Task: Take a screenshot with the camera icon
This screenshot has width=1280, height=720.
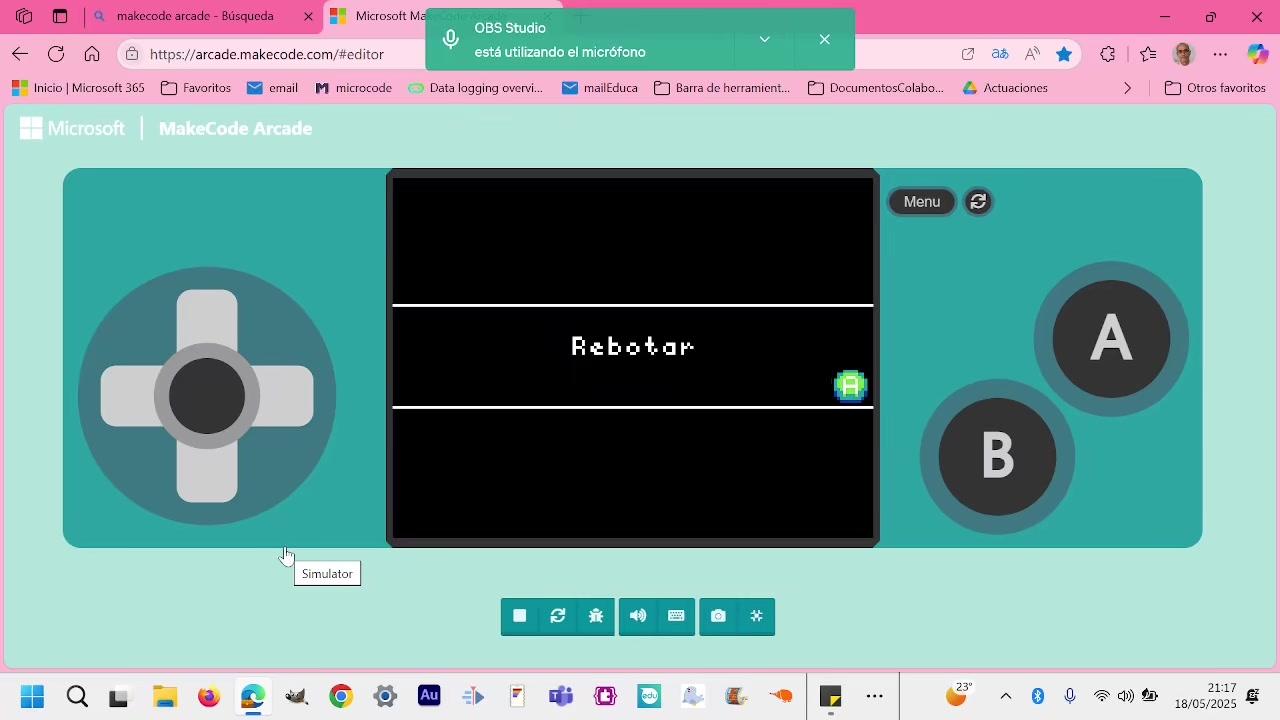Action: pyautogui.click(x=718, y=616)
